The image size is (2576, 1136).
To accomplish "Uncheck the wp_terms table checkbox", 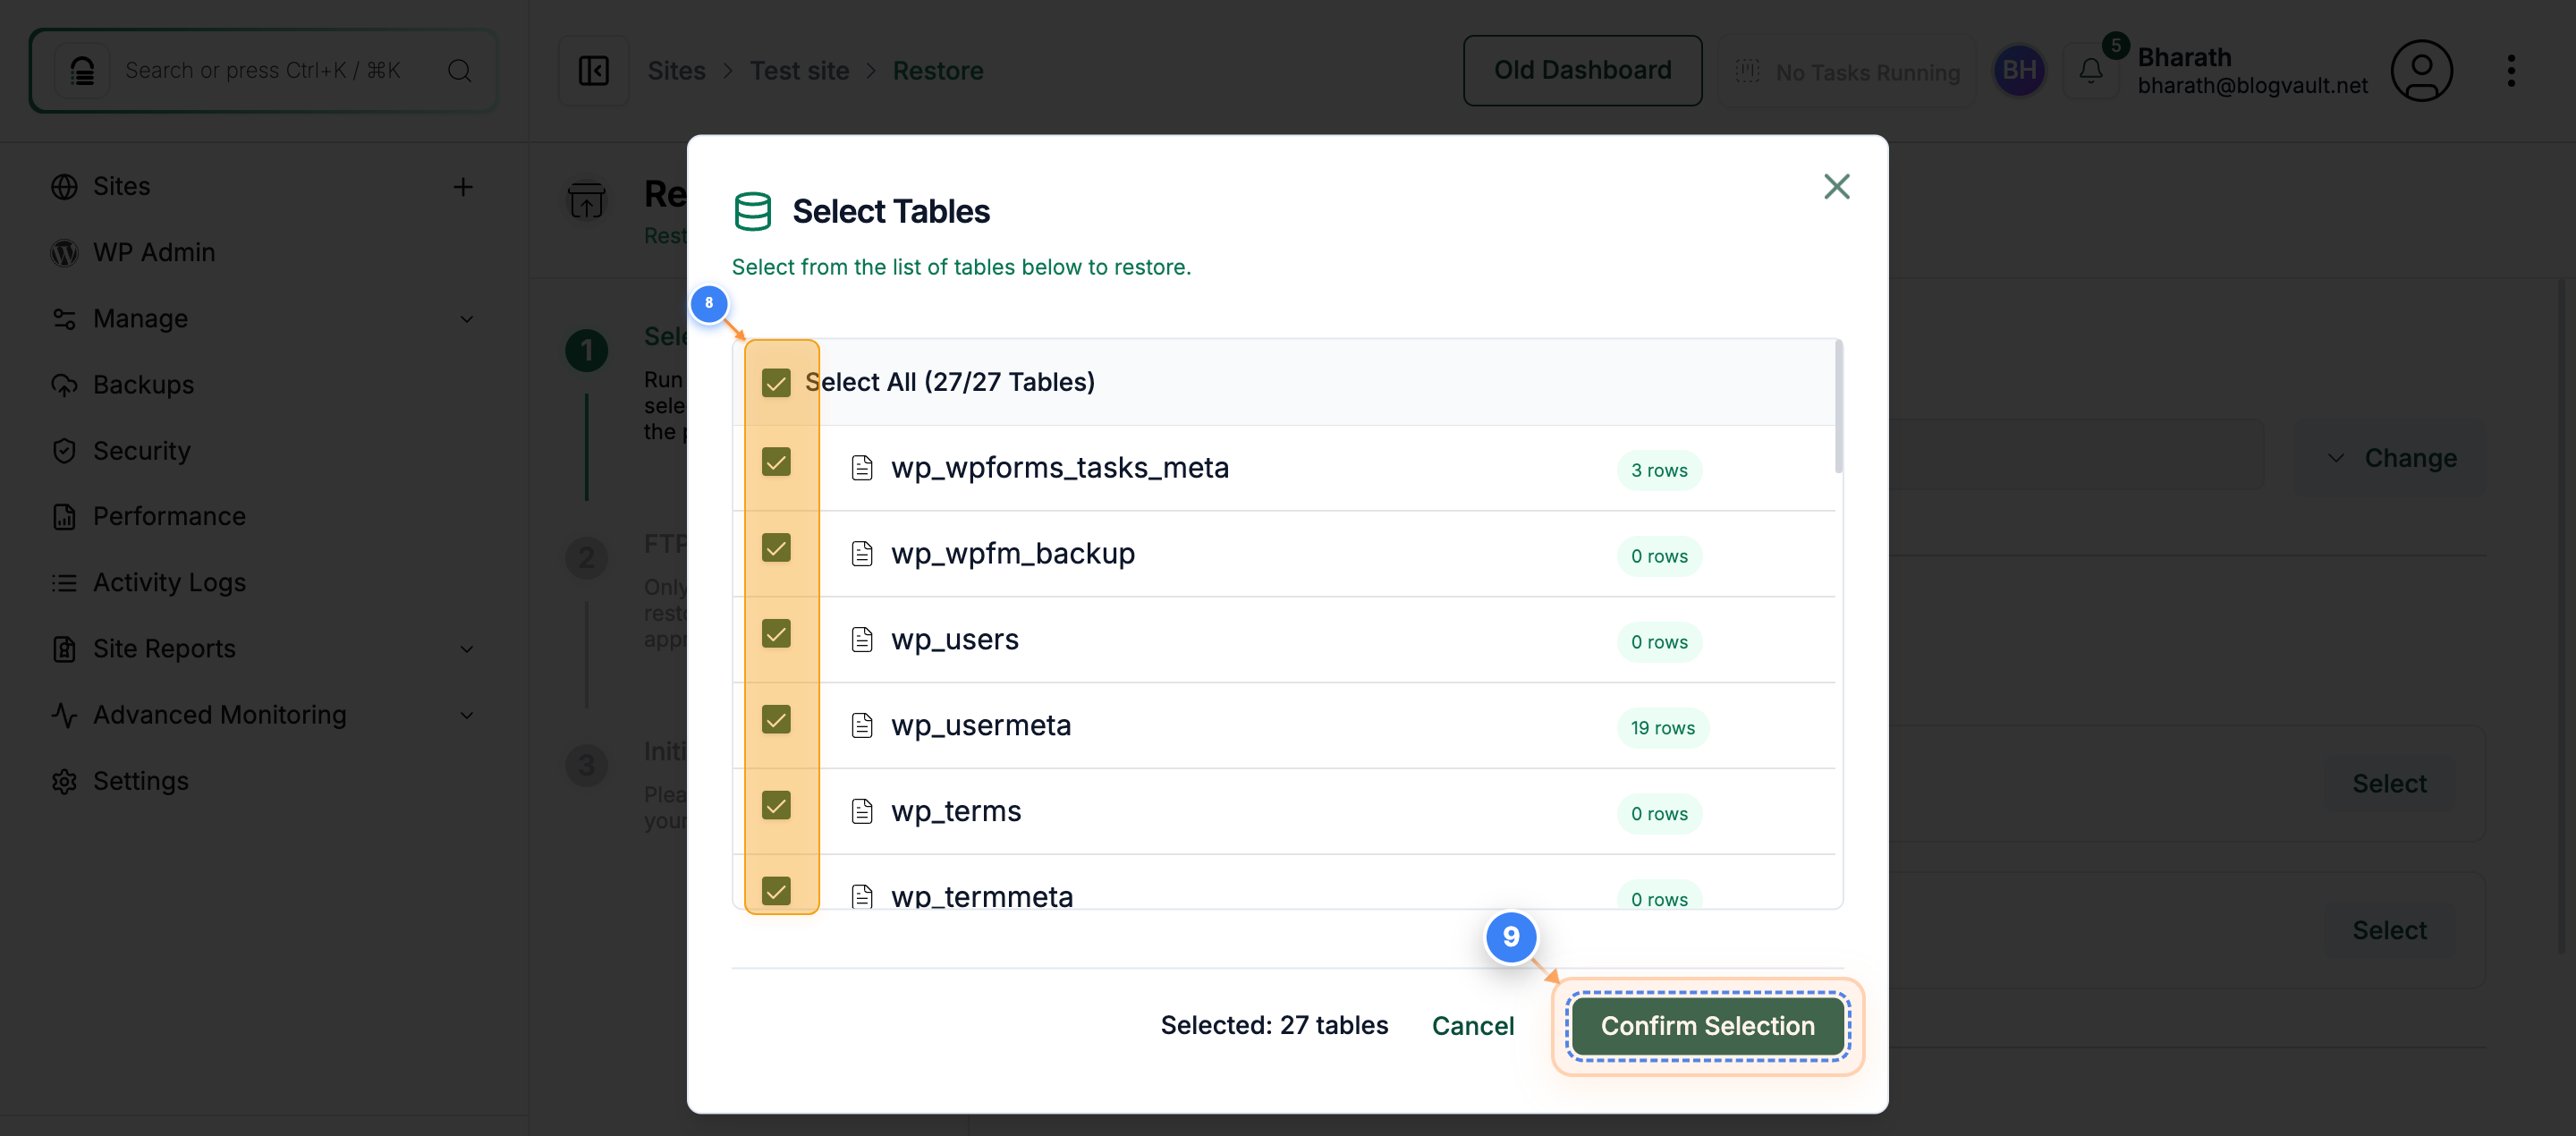I will [777, 805].
